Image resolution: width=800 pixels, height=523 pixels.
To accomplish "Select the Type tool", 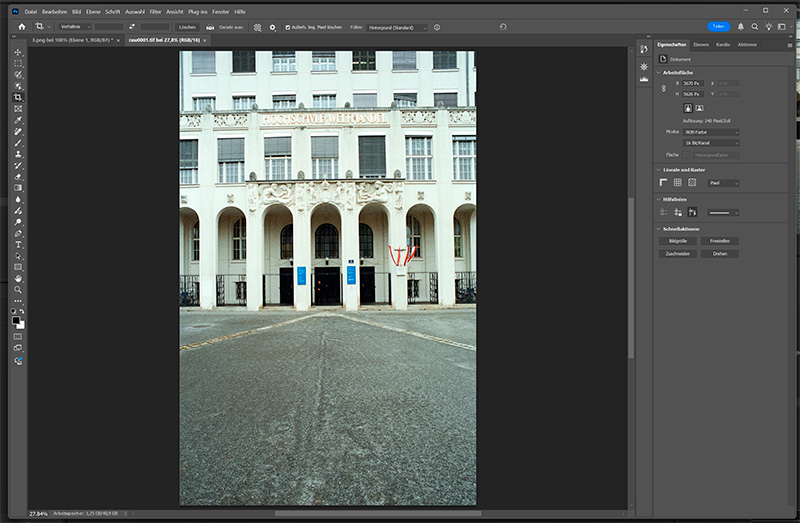I will [x=18, y=244].
